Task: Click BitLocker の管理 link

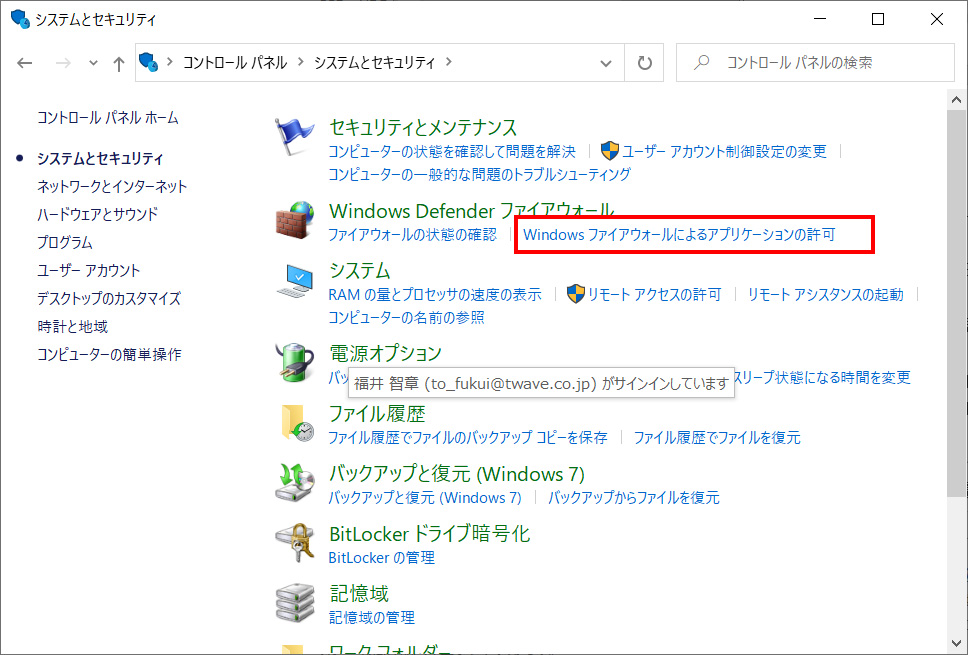Action: click(x=382, y=557)
